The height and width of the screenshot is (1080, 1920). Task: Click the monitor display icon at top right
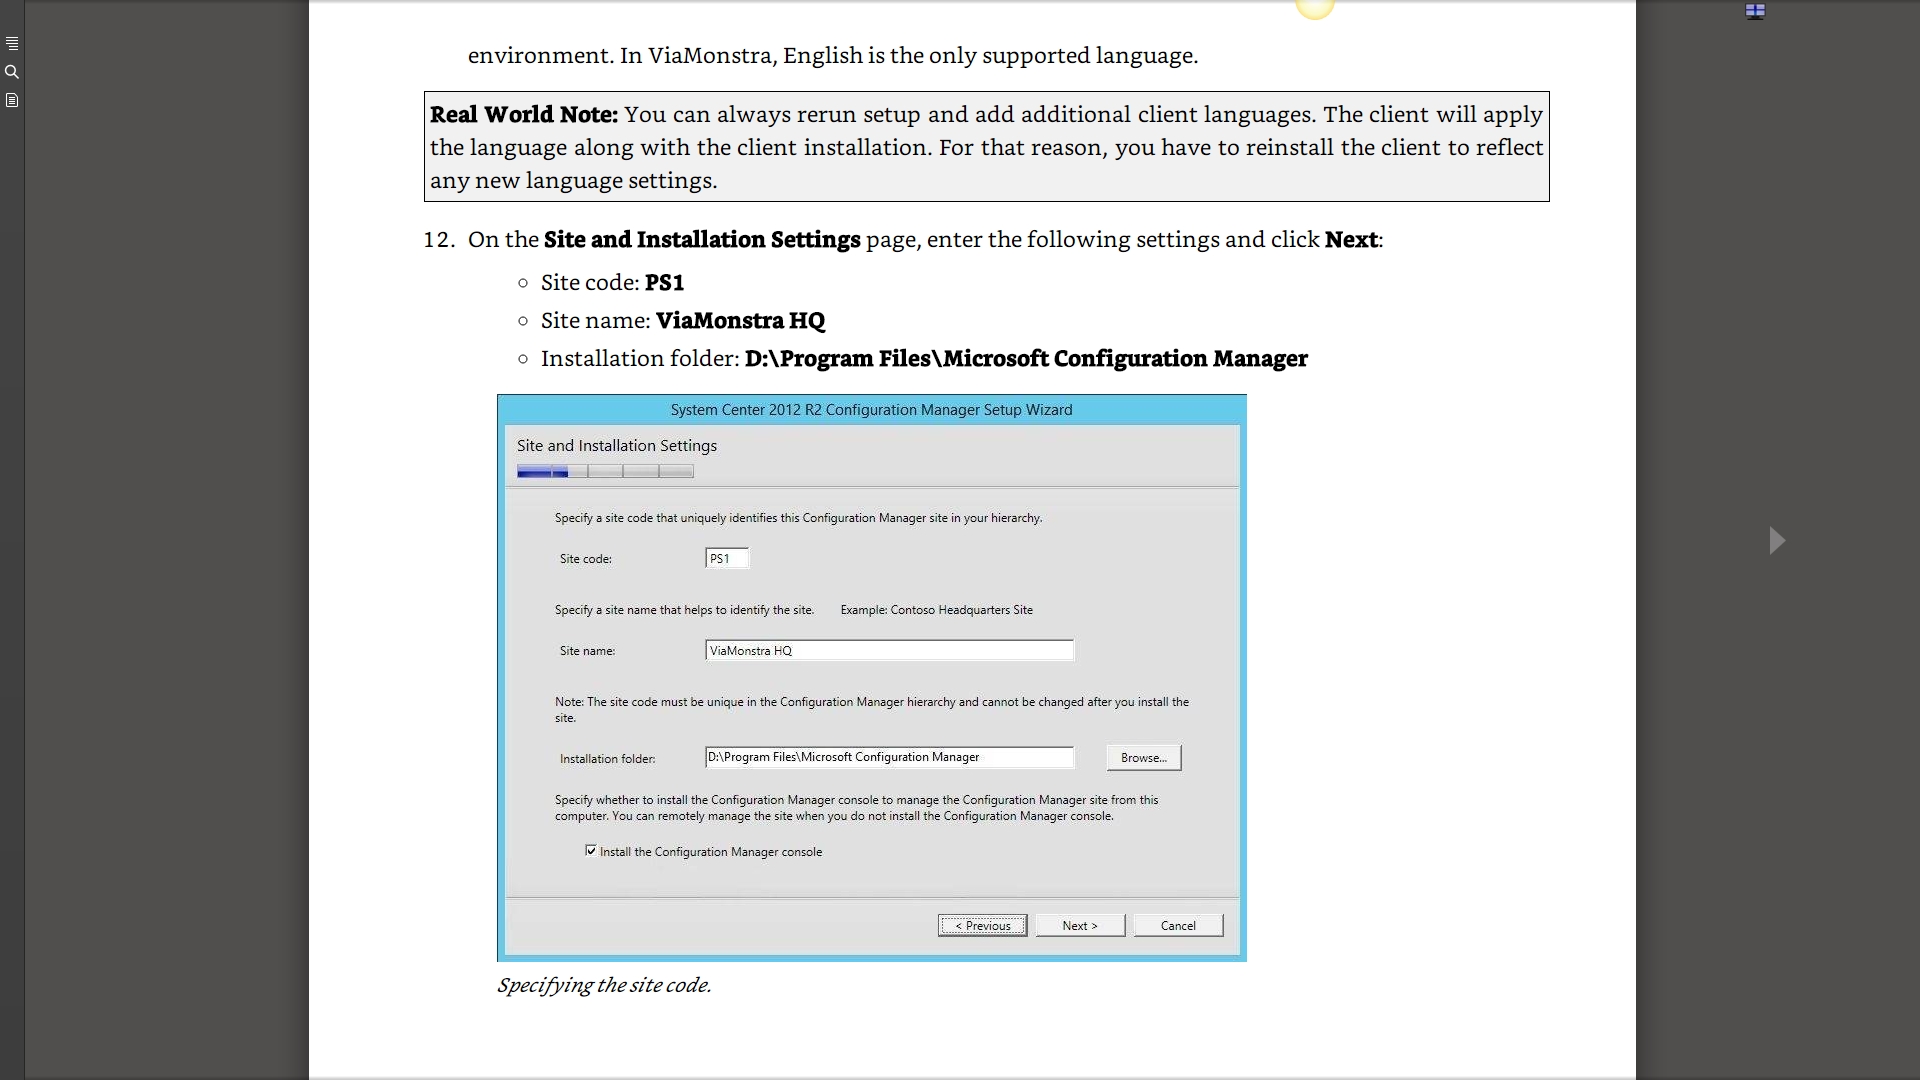pos(1755,11)
